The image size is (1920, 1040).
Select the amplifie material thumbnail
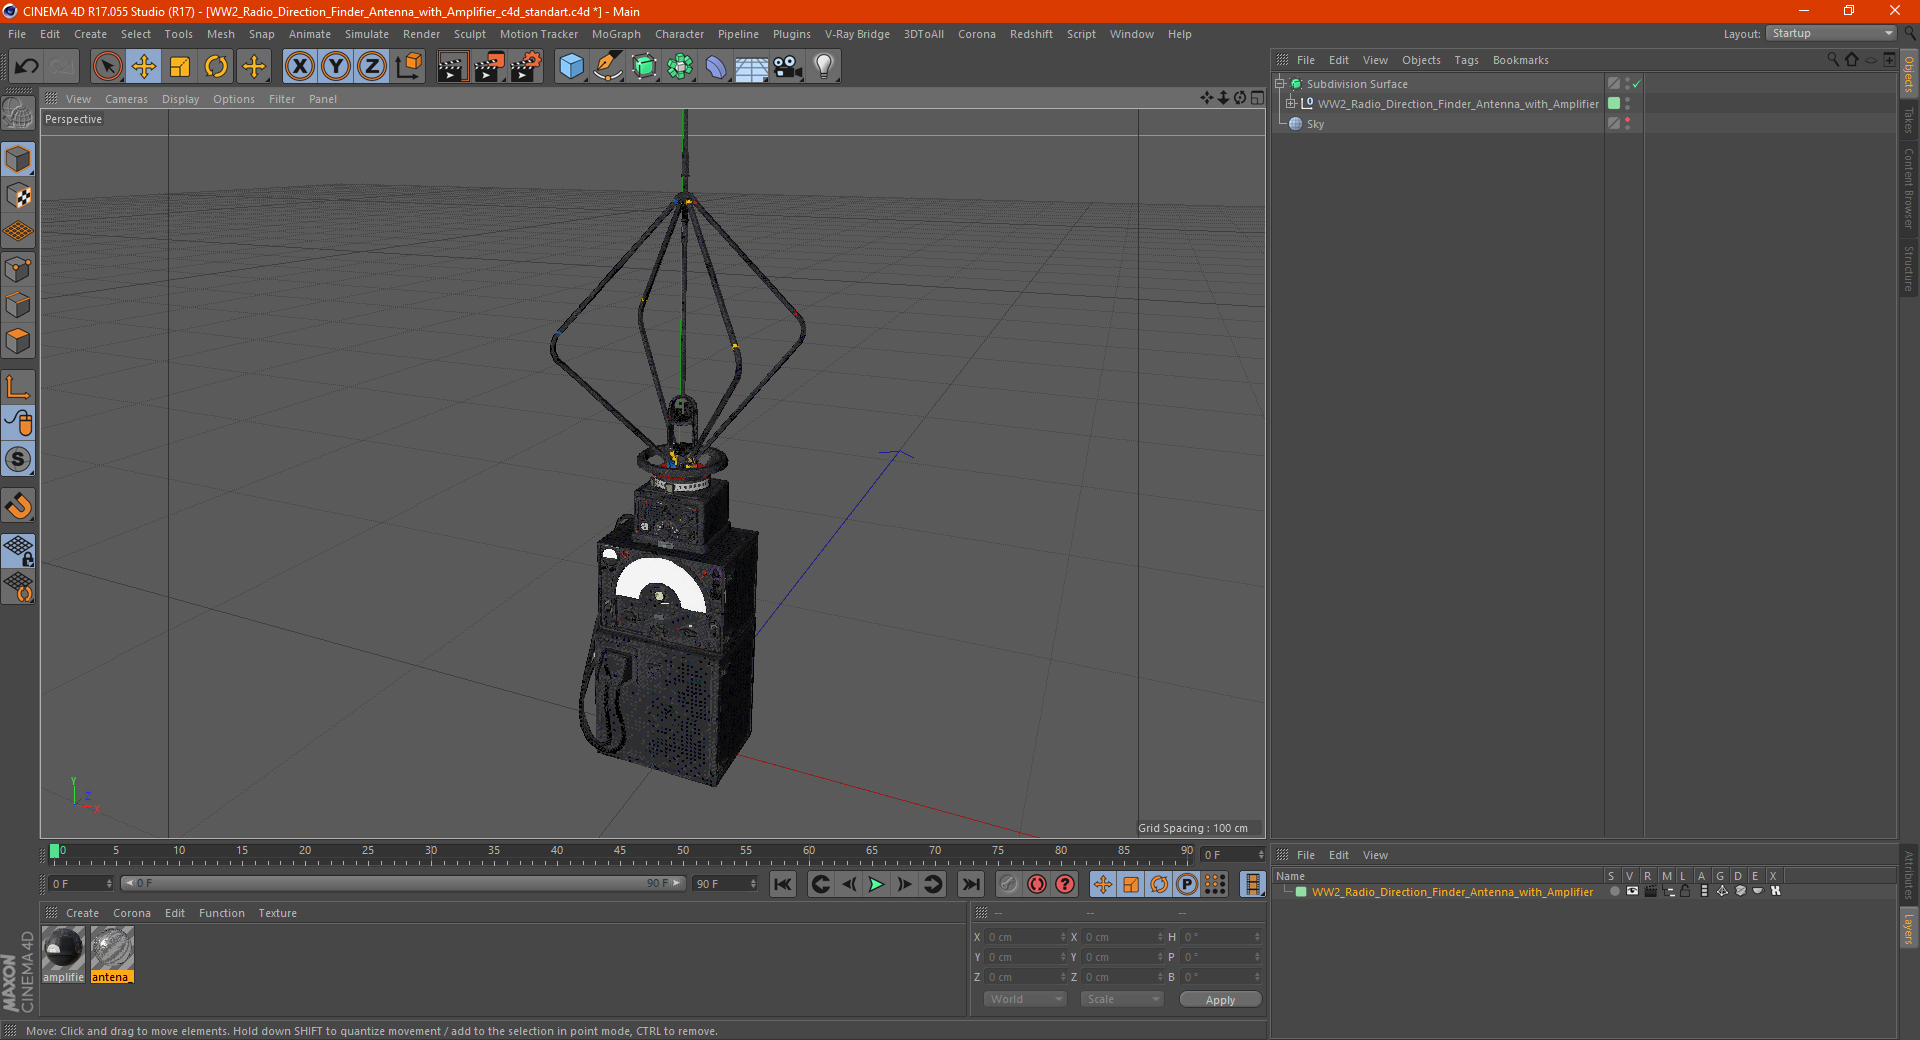63,948
